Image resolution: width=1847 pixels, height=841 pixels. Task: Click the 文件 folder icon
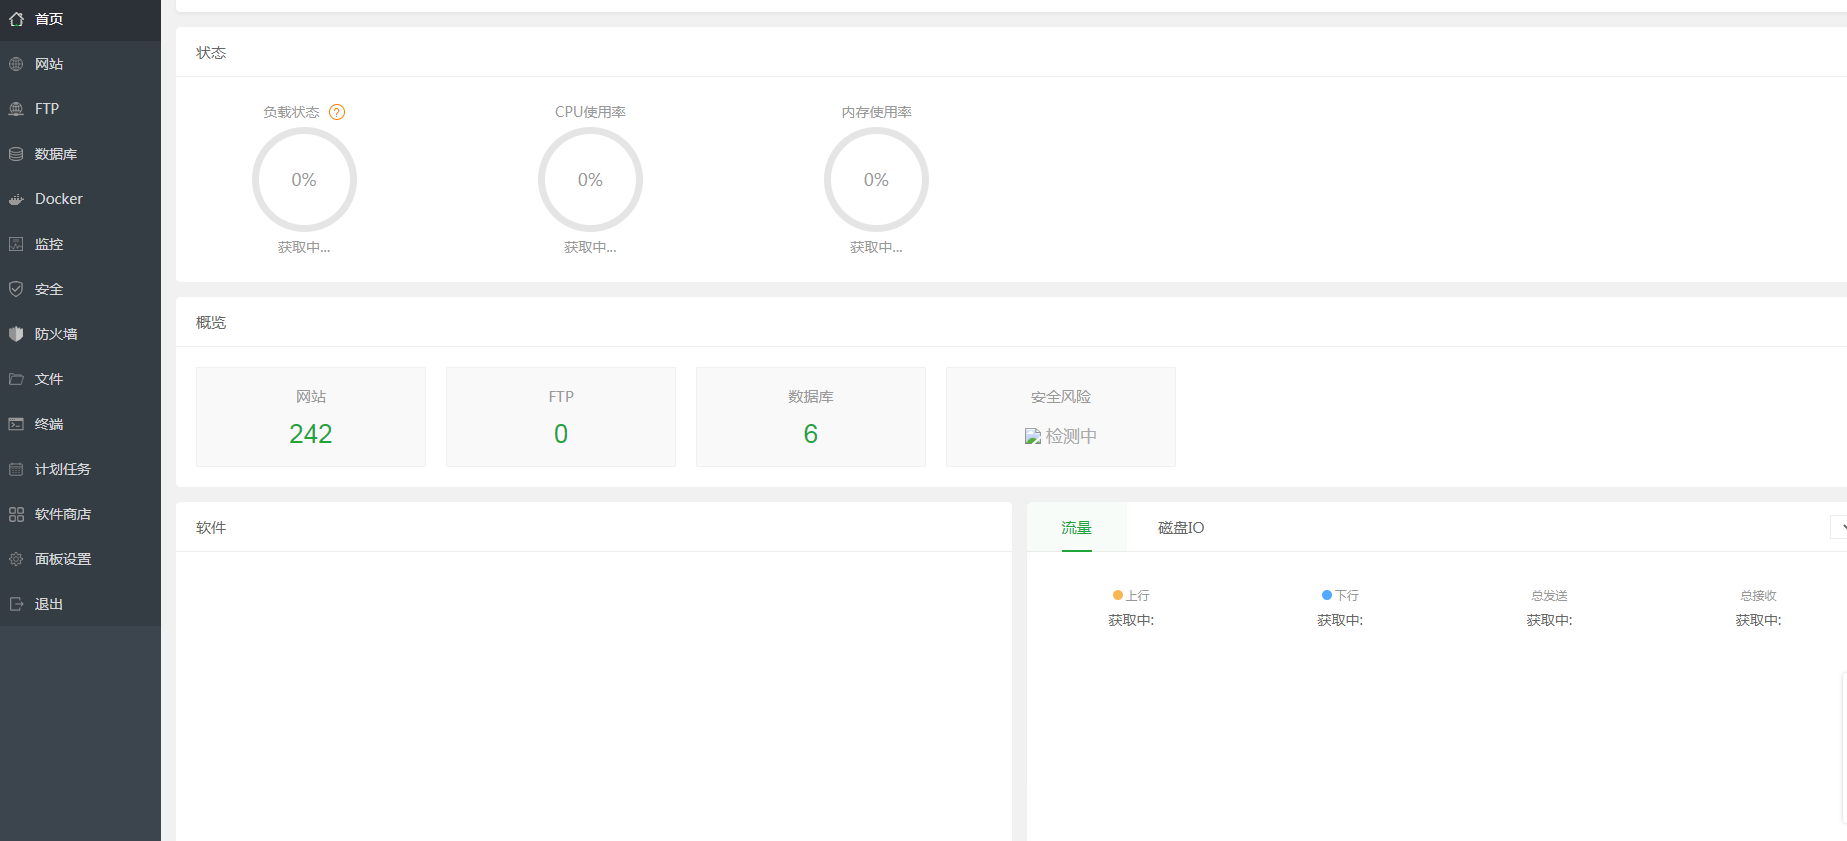pos(16,379)
